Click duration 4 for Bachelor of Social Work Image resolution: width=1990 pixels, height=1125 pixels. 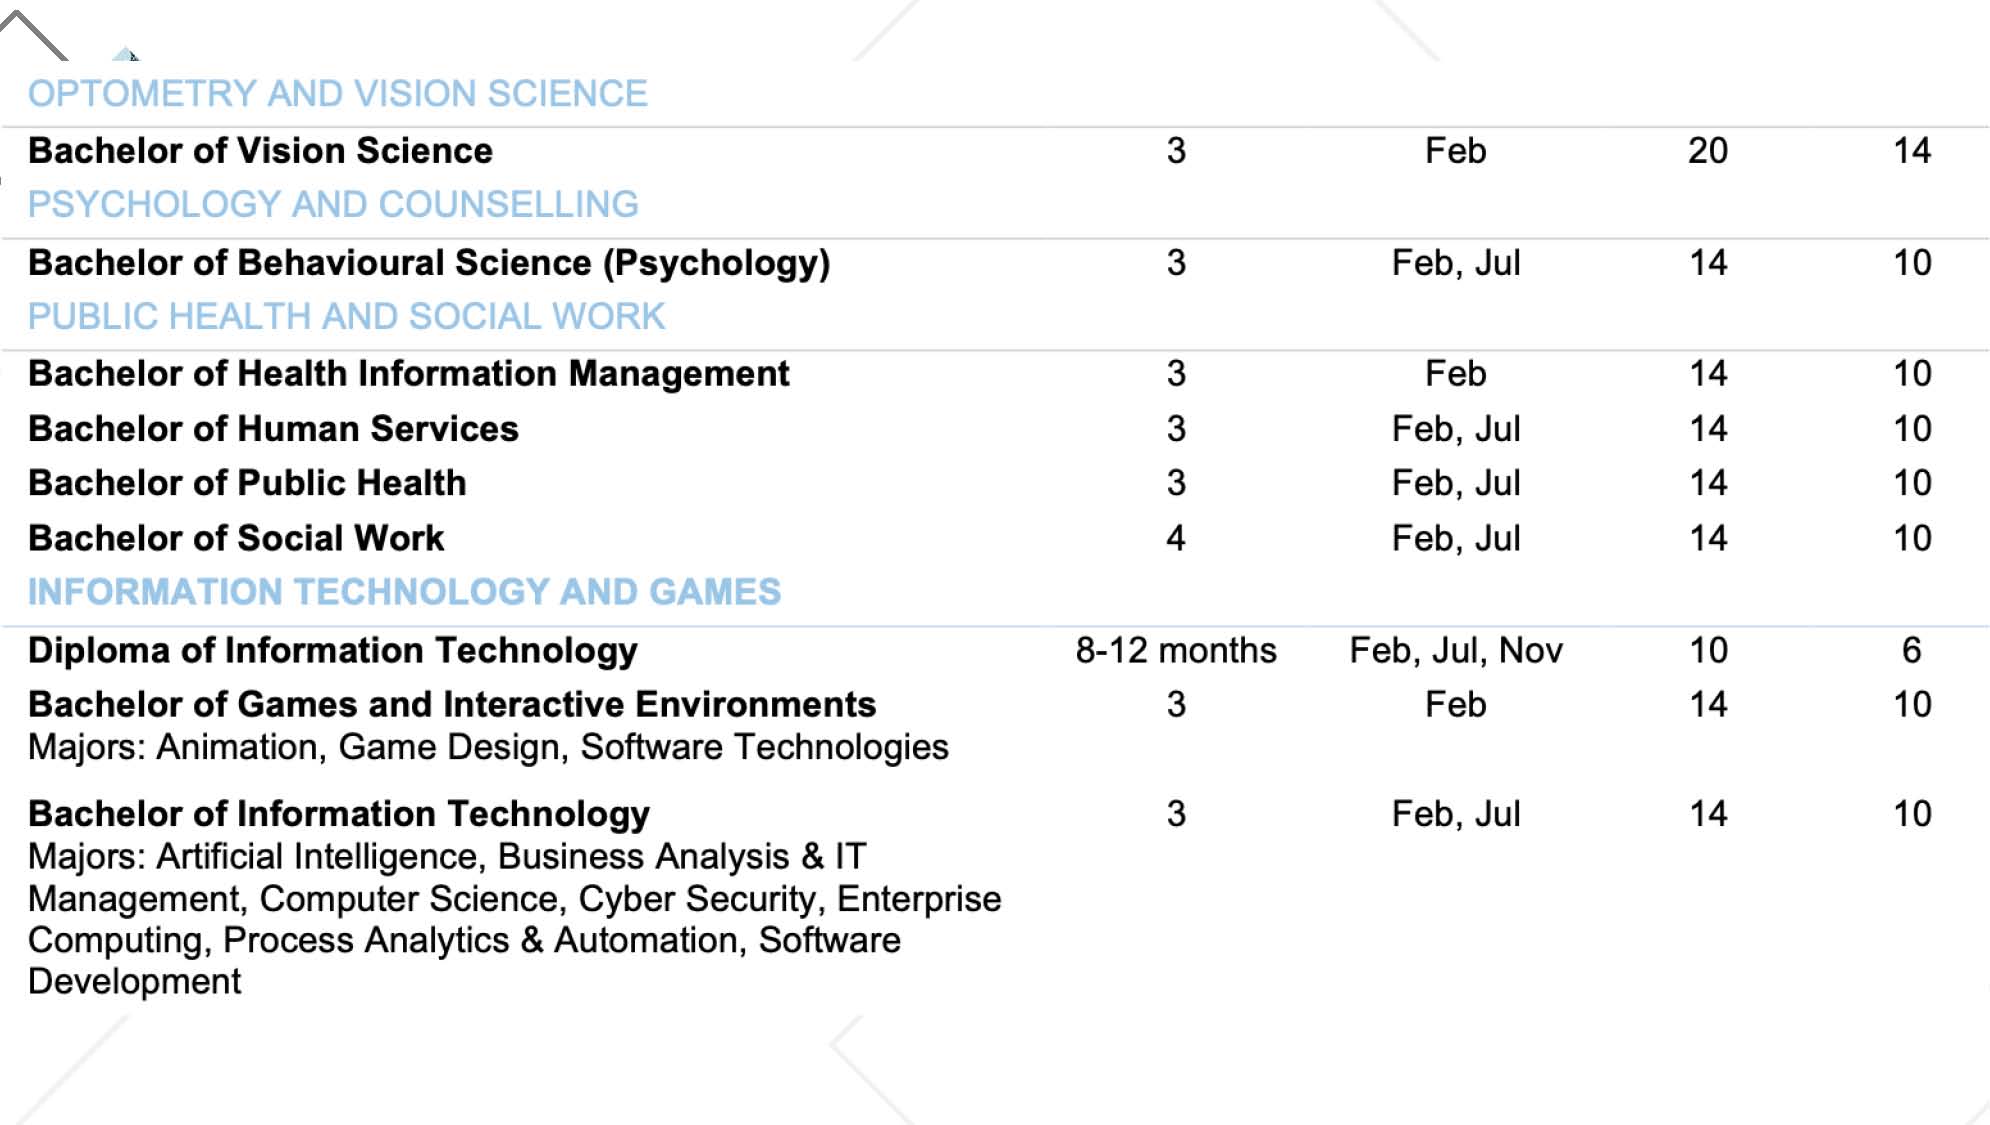tap(1175, 538)
